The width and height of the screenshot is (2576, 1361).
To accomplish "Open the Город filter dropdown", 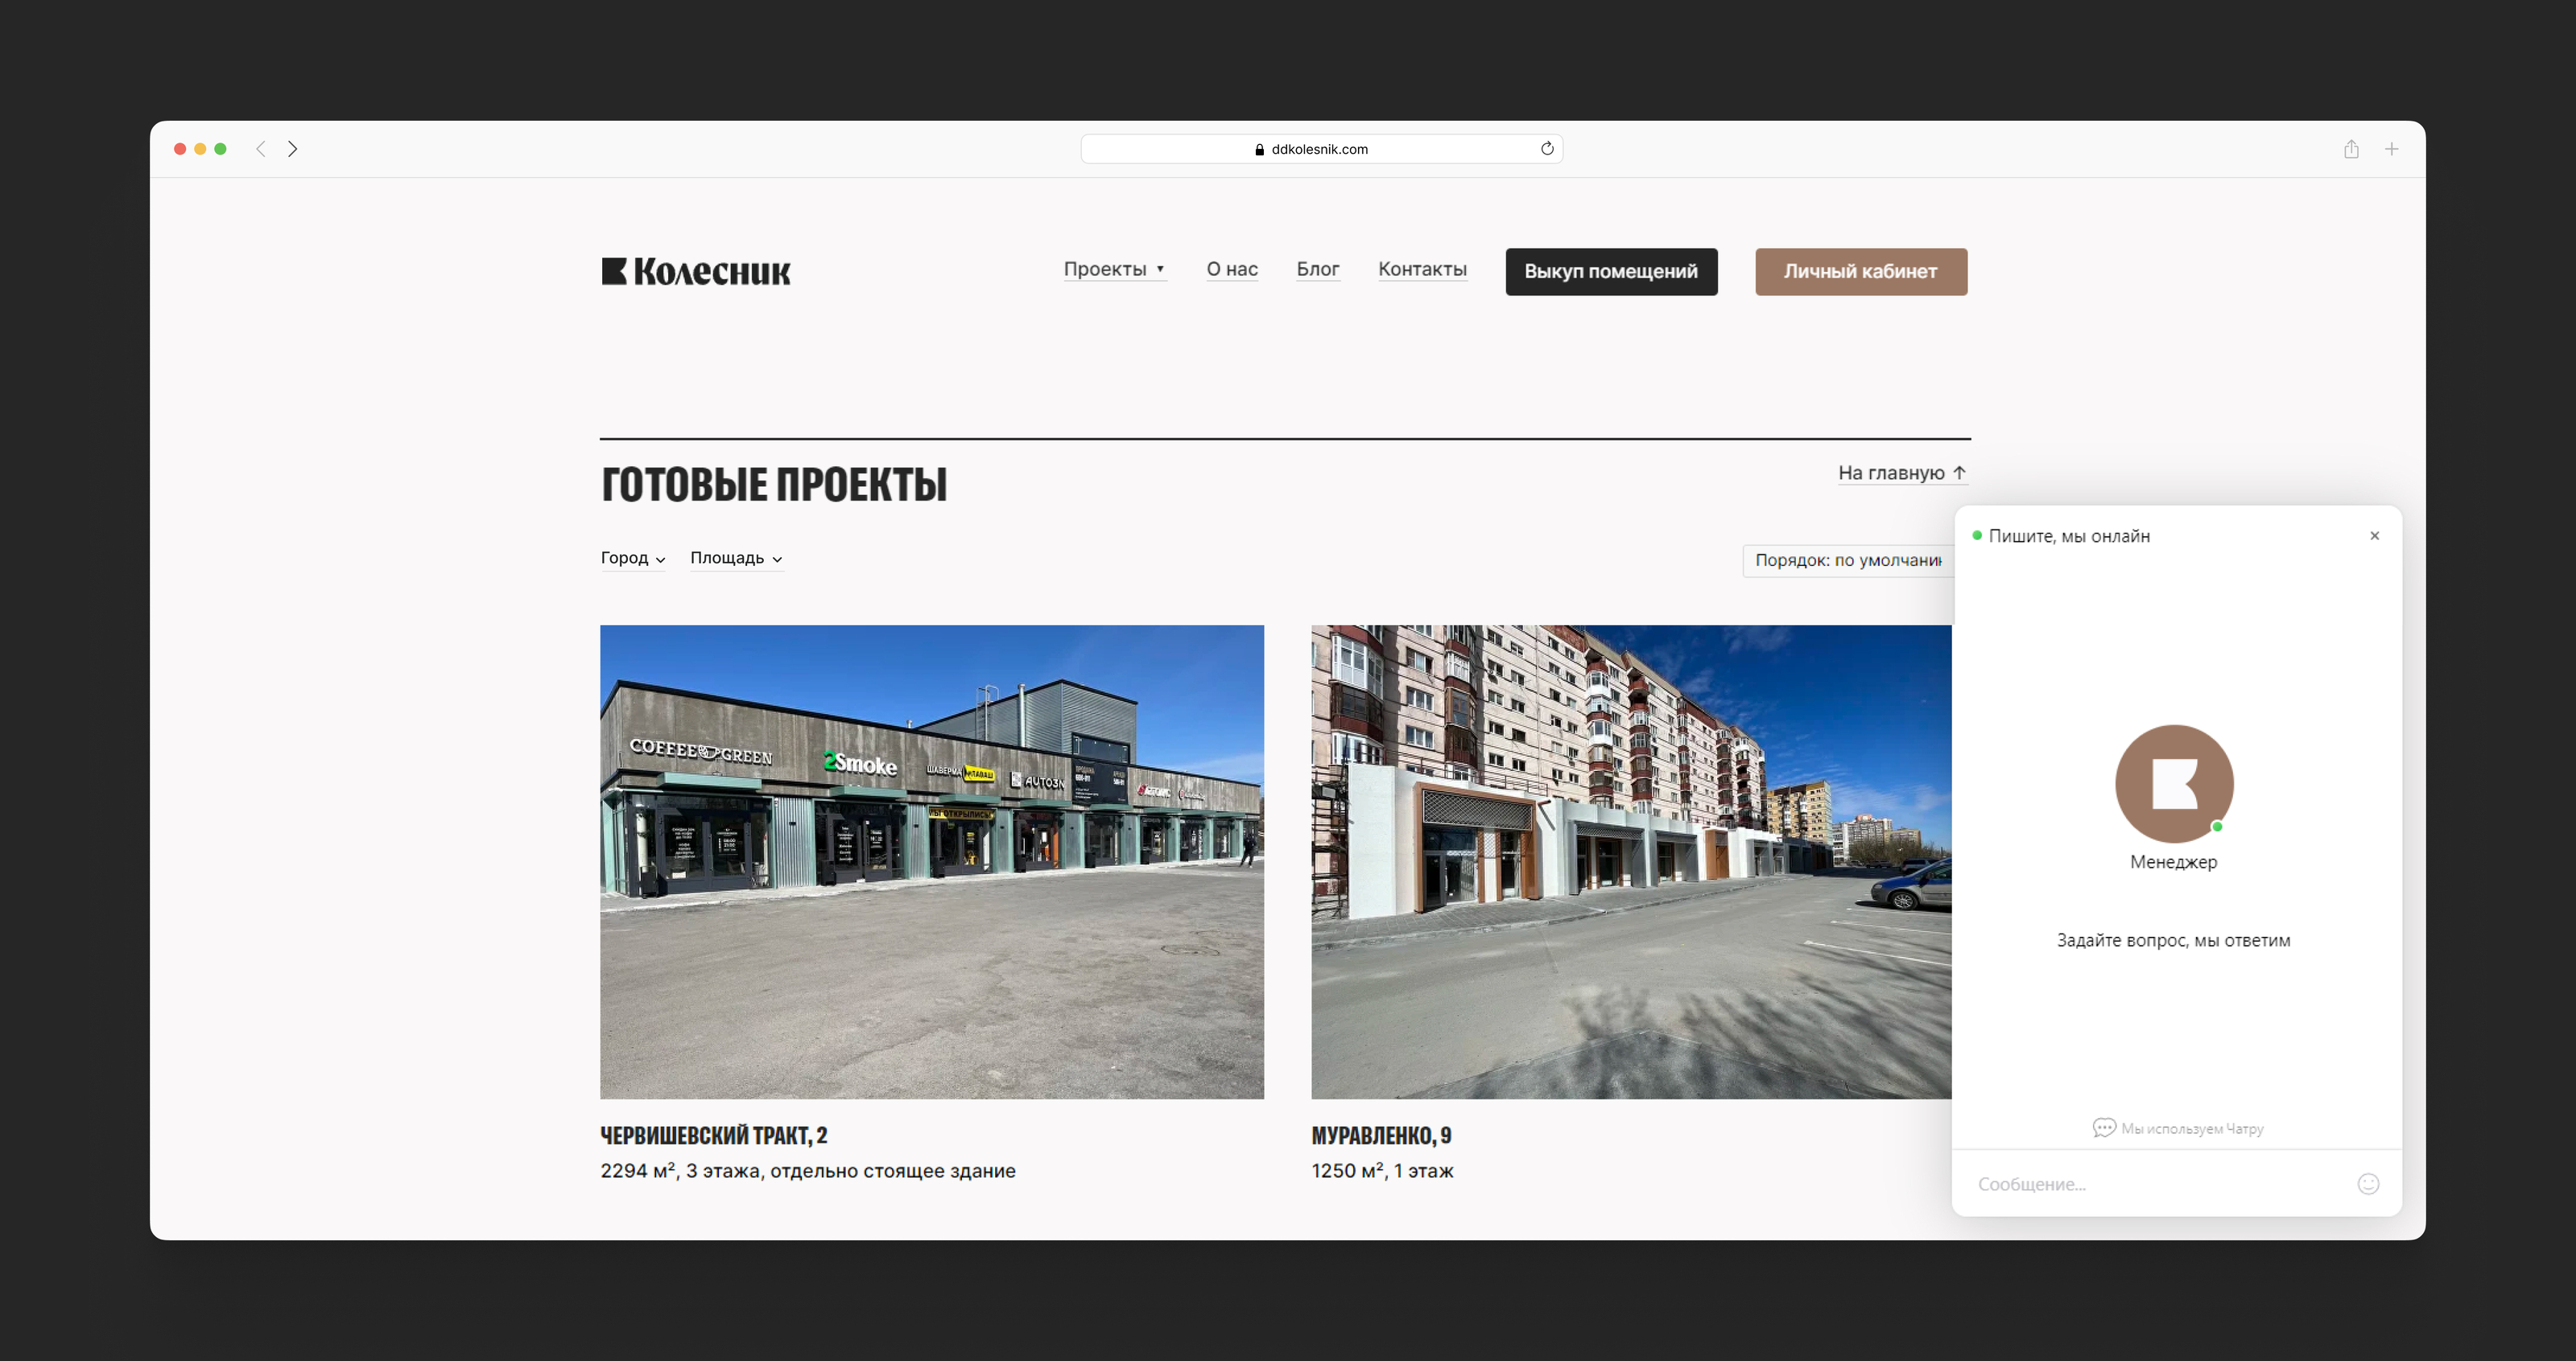I will [632, 558].
